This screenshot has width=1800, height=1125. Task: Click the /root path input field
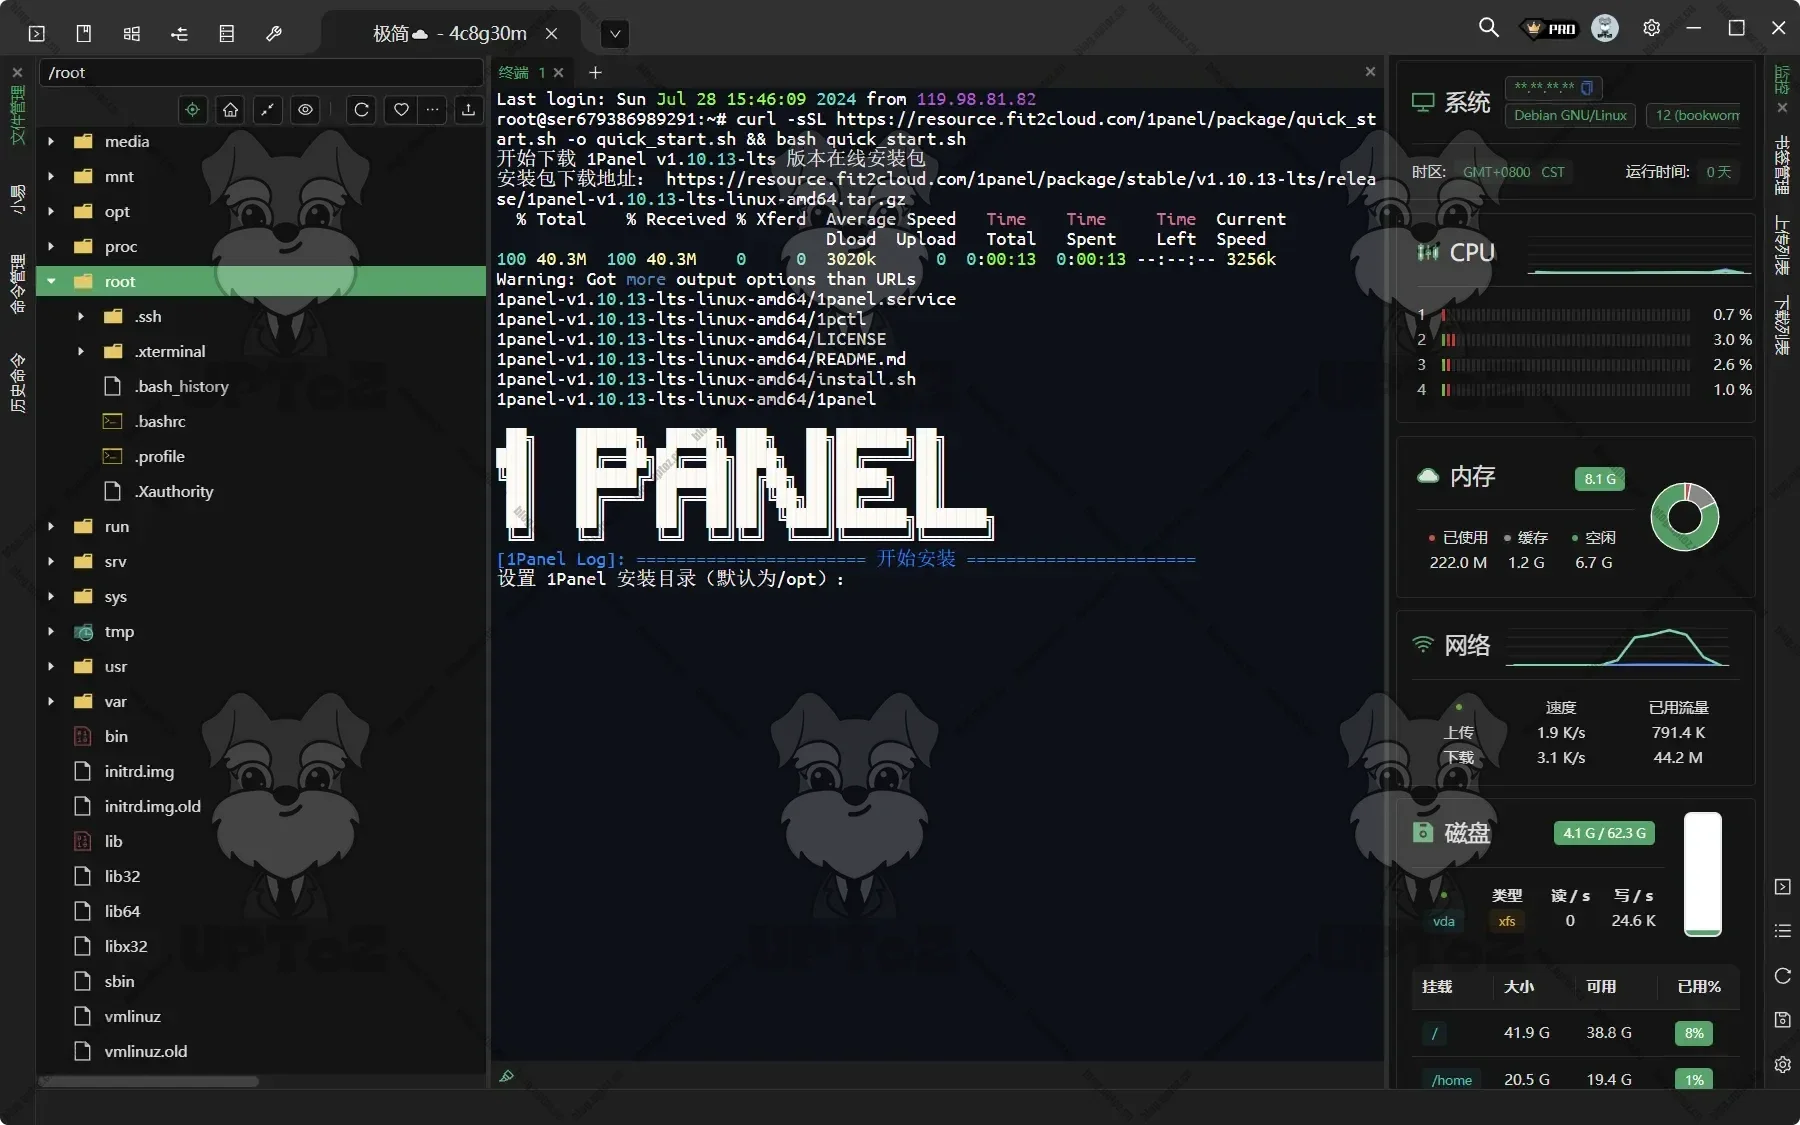click(x=261, y=72)
